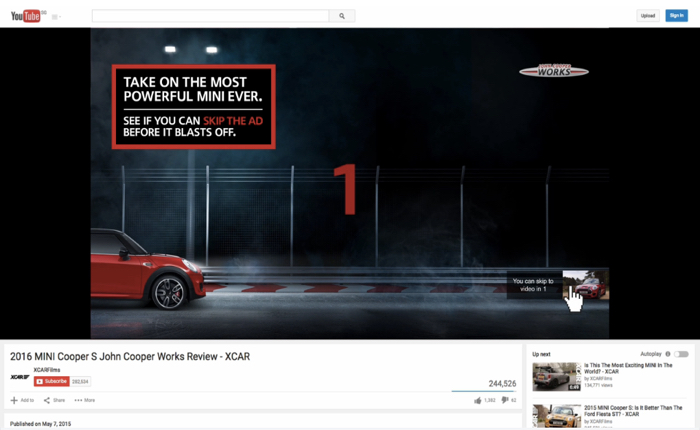Viewport: 700px width, 430px height.
Task: Click the XCARFilms channel avatar
Action: point(20,377)
